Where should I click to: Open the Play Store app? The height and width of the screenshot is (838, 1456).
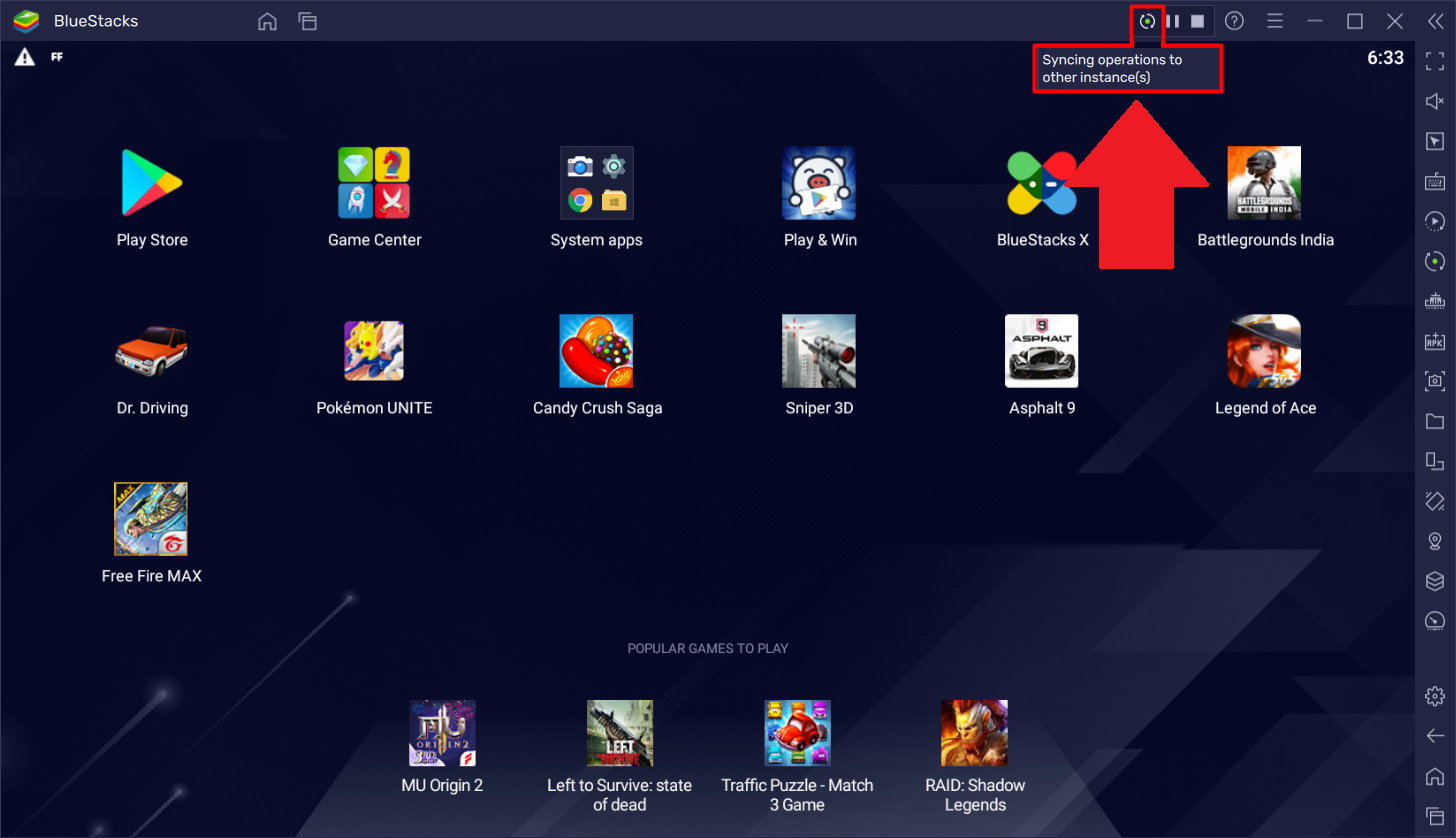[152, 183]
